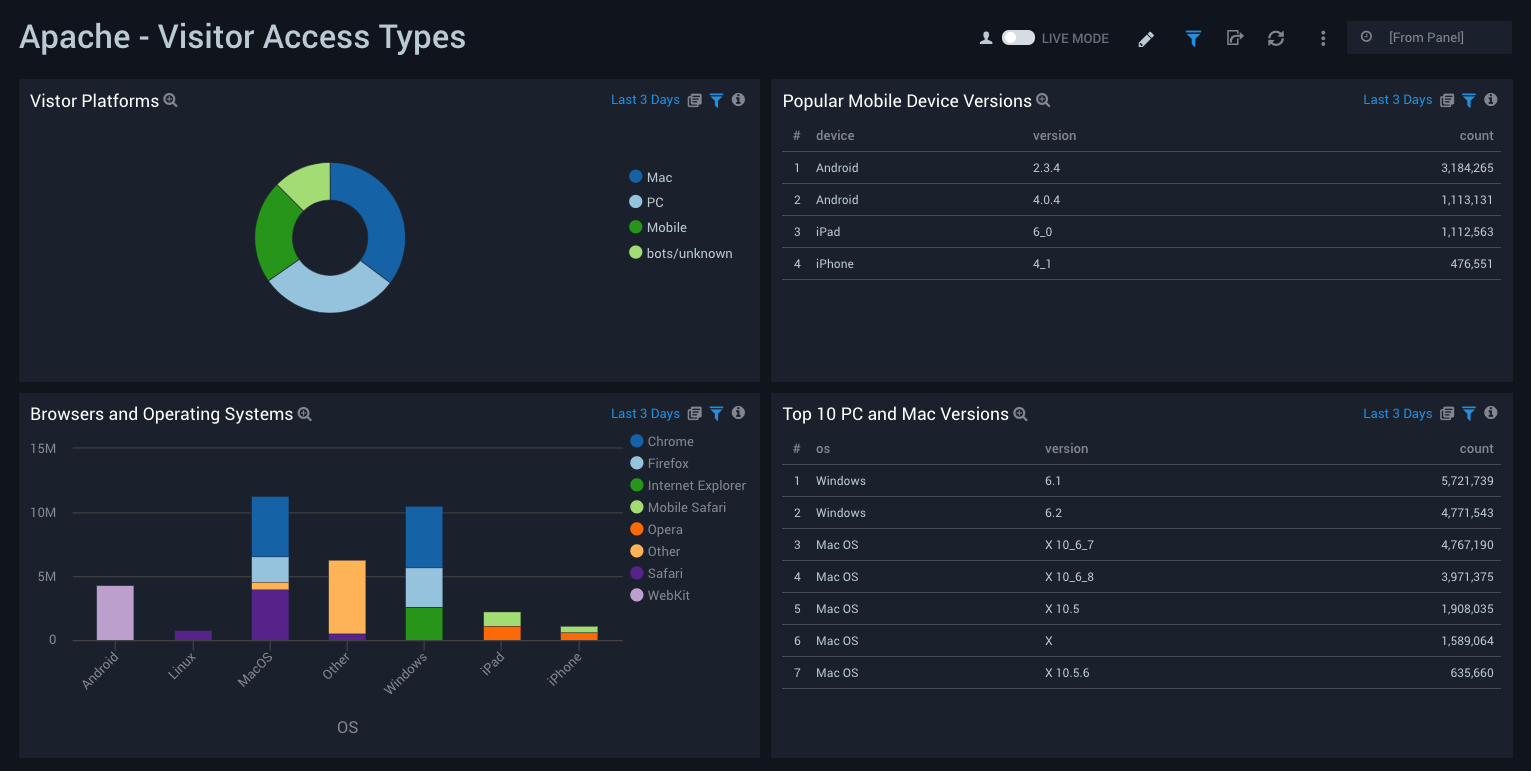Click the share dashboard icon
This screenshot has height=771, width=1531.
point(1235,38)
